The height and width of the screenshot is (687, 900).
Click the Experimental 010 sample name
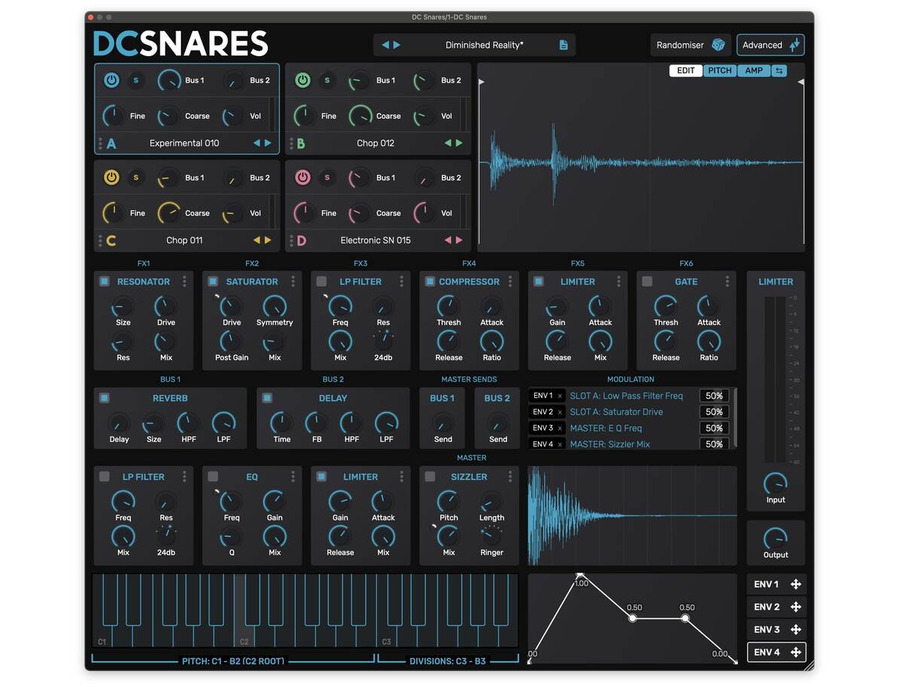(184, 143)
